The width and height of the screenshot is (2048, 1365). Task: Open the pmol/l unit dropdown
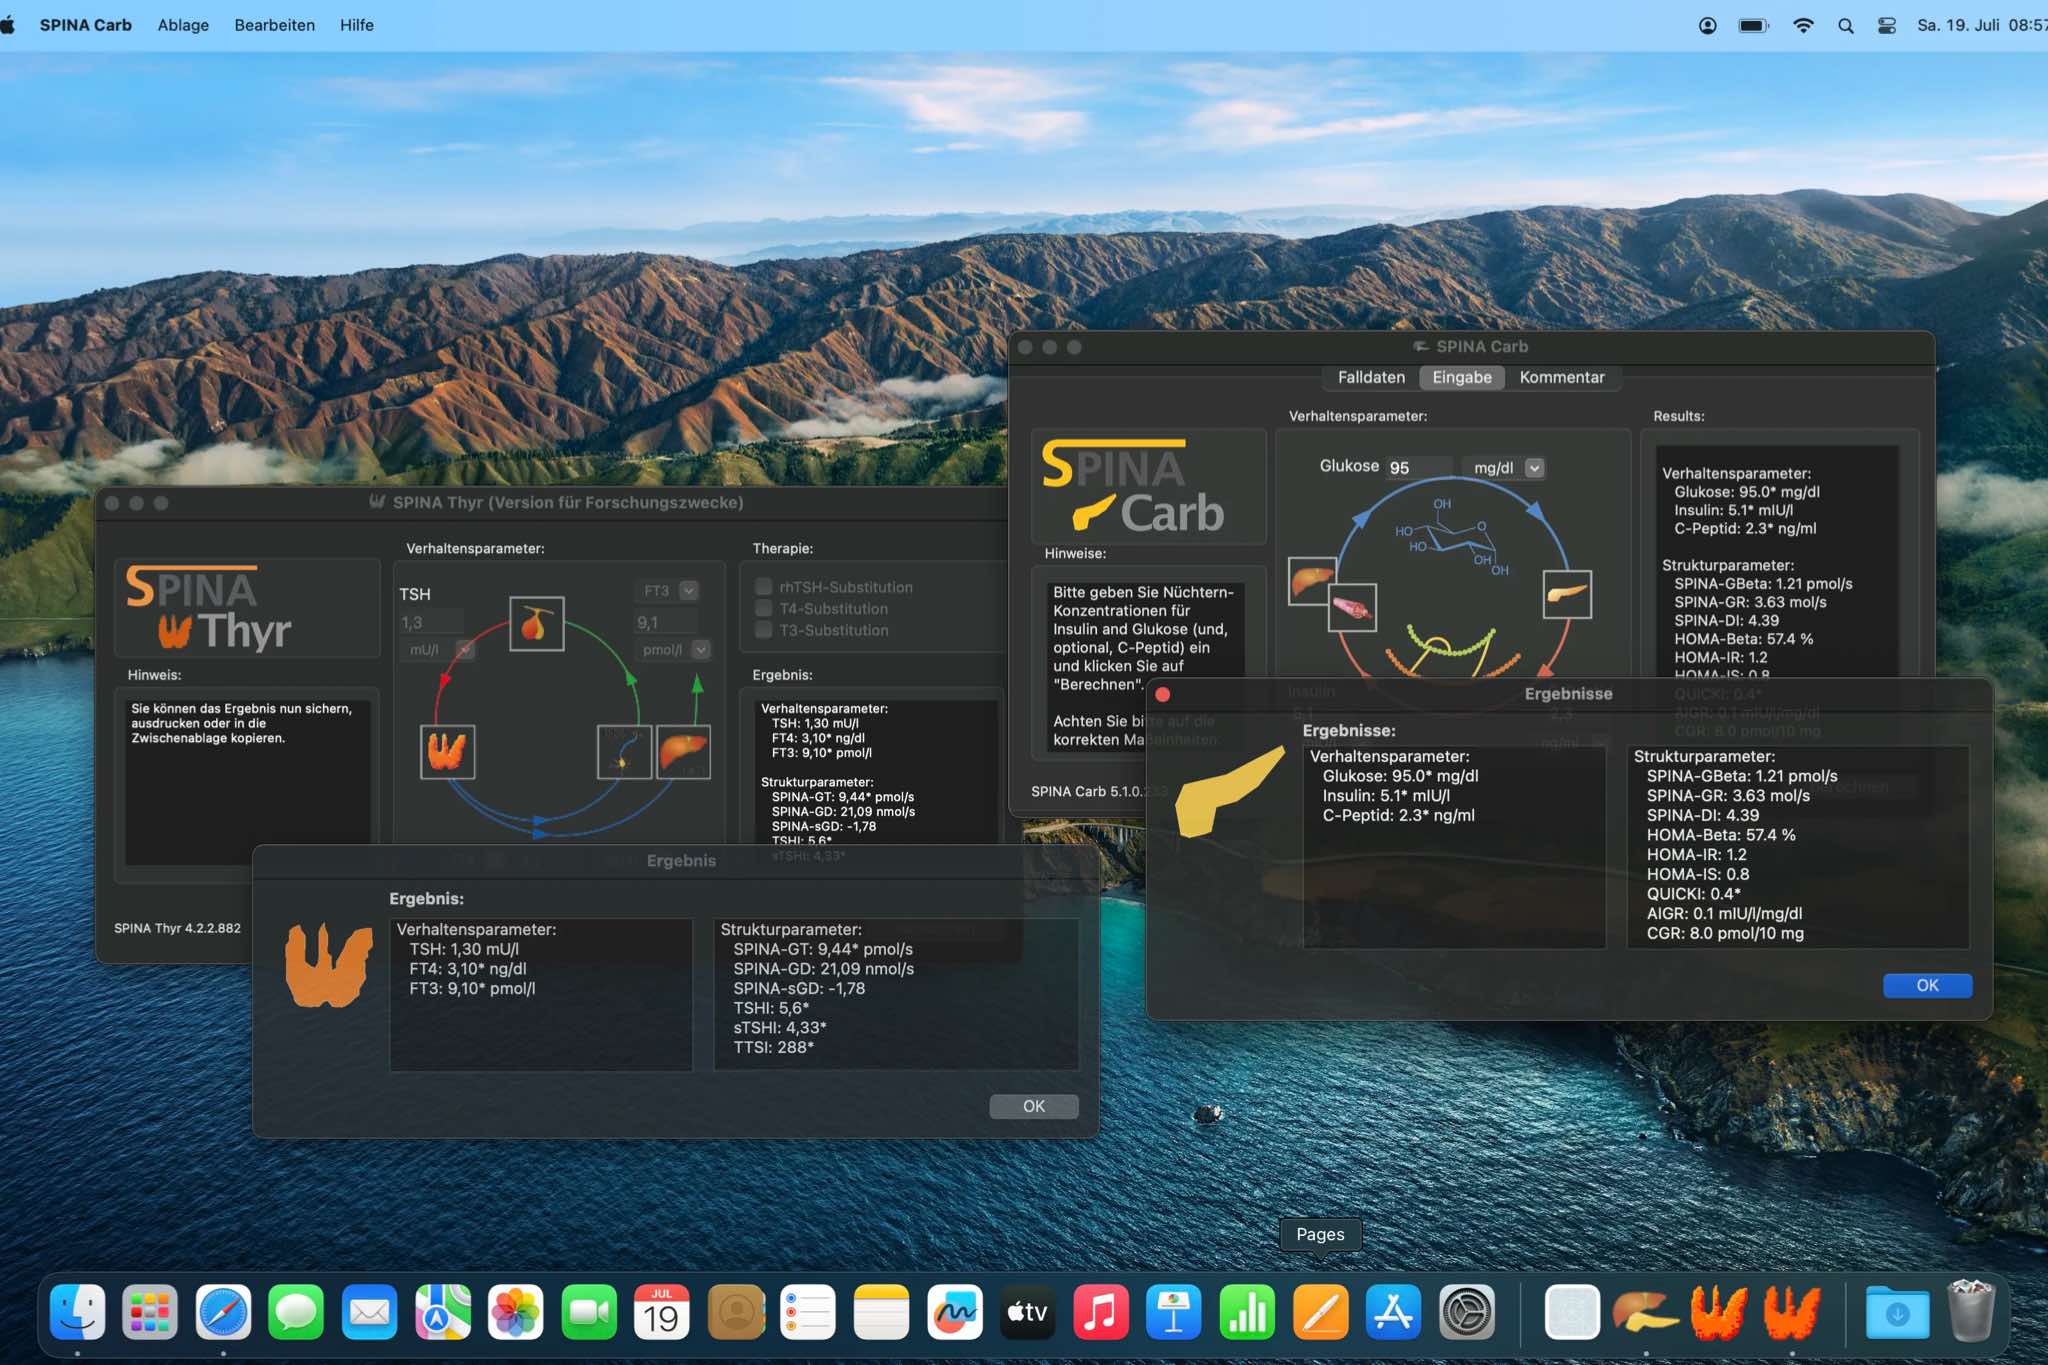coord(701,650)
